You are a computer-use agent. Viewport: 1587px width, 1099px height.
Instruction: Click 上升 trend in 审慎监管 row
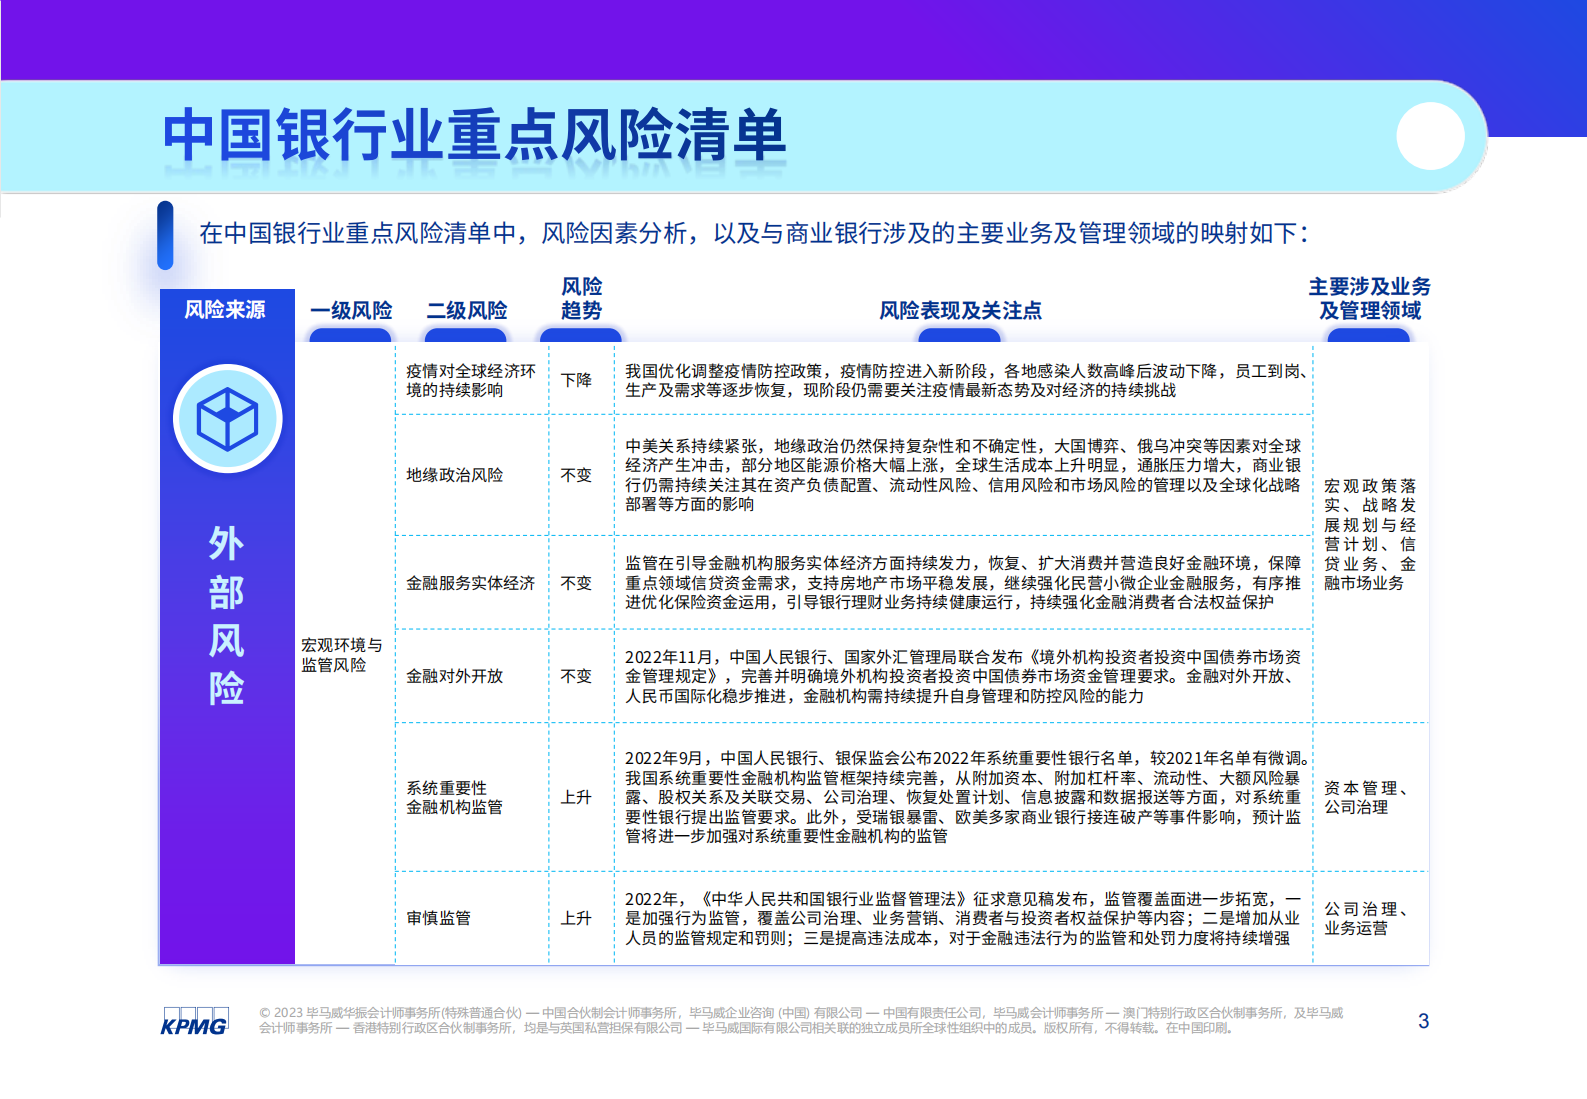[x=576, y=918]
